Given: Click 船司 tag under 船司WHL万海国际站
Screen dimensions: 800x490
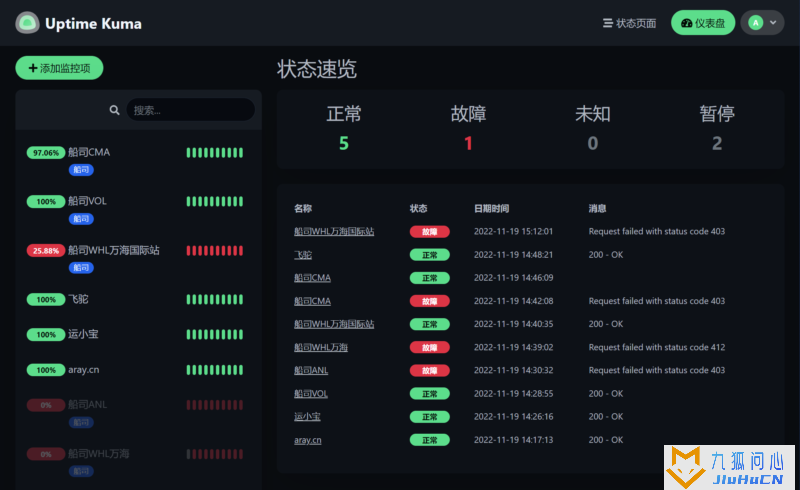Looking at the screenshot, I should pos(81,267).
